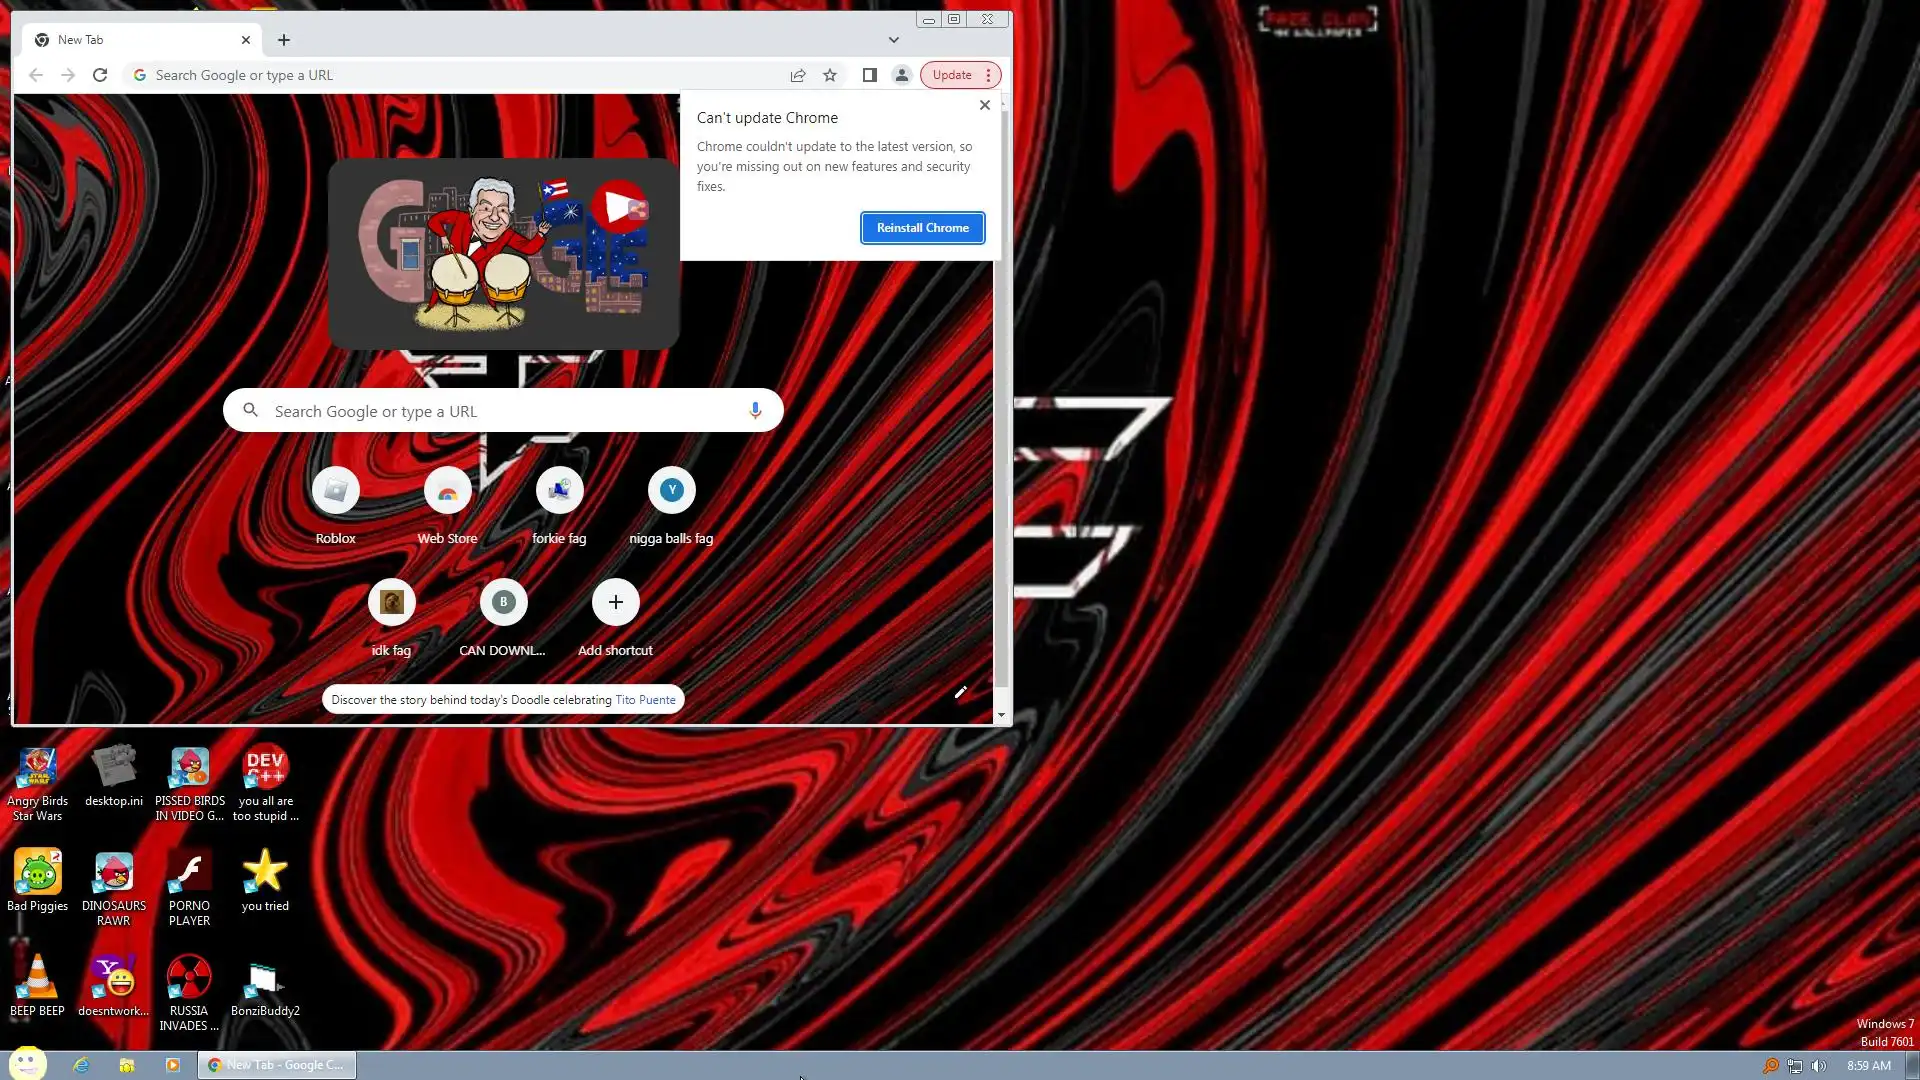Click the share this page icon
1920x1080 pixels.
tap(798, 75)
